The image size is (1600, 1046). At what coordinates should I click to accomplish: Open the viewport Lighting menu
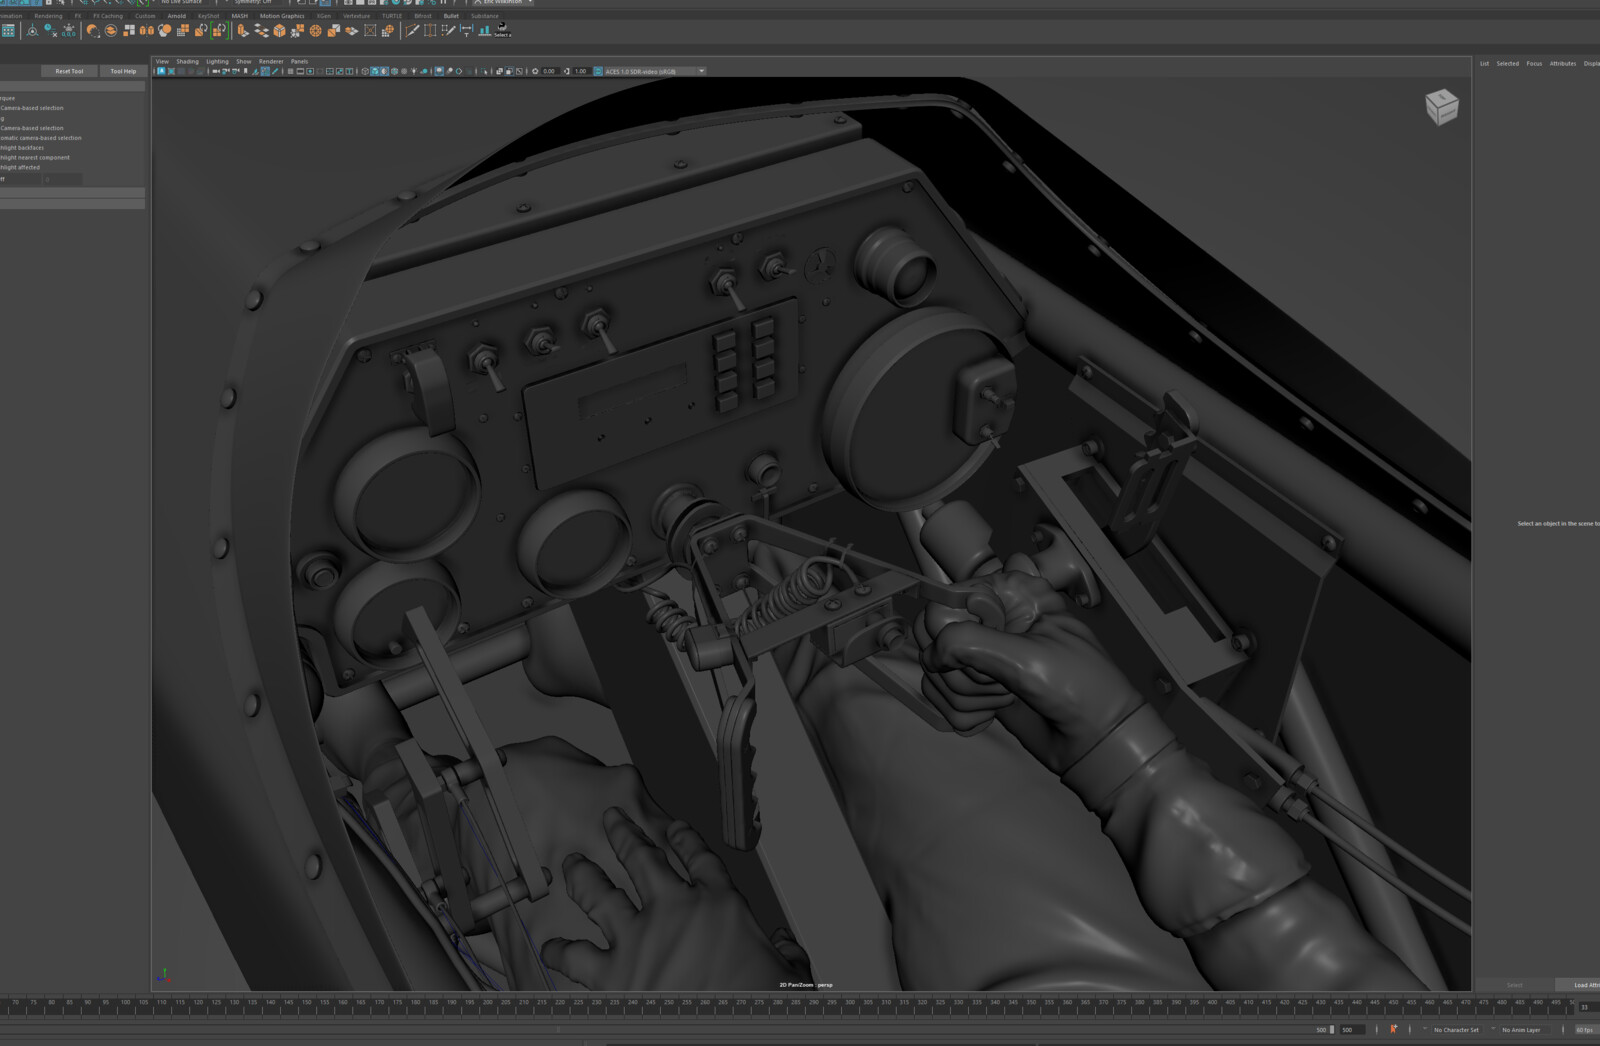click(217, 61)
